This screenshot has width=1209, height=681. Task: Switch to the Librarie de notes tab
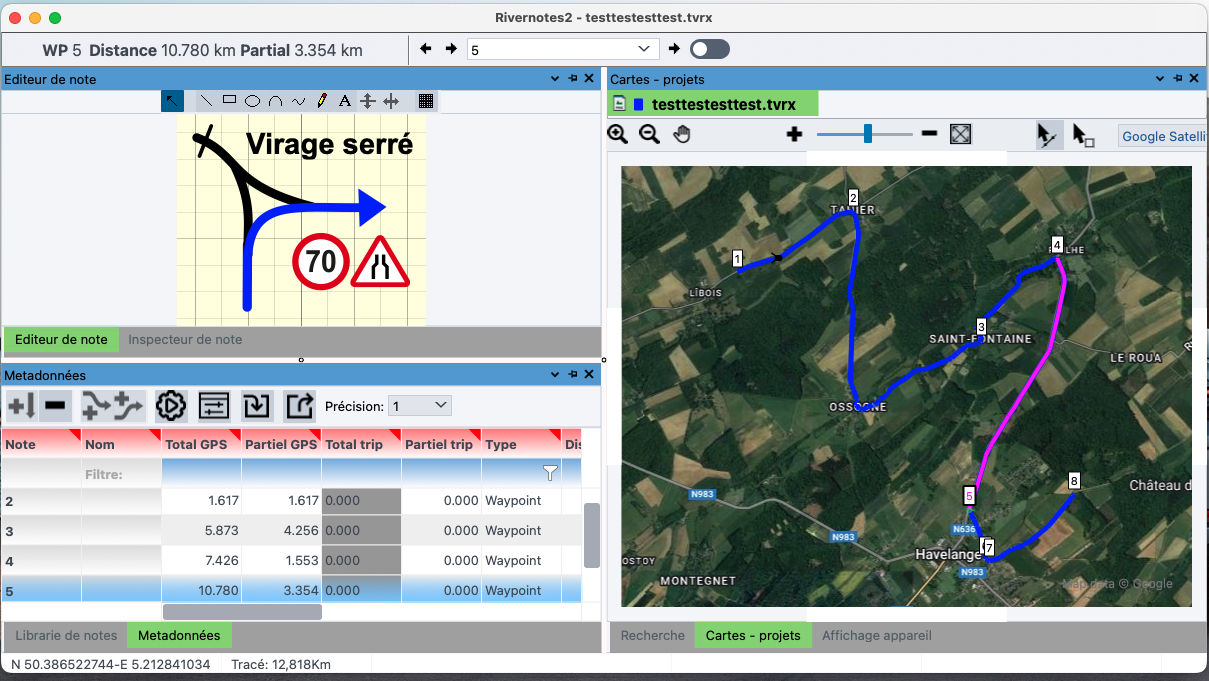[66, 635]
